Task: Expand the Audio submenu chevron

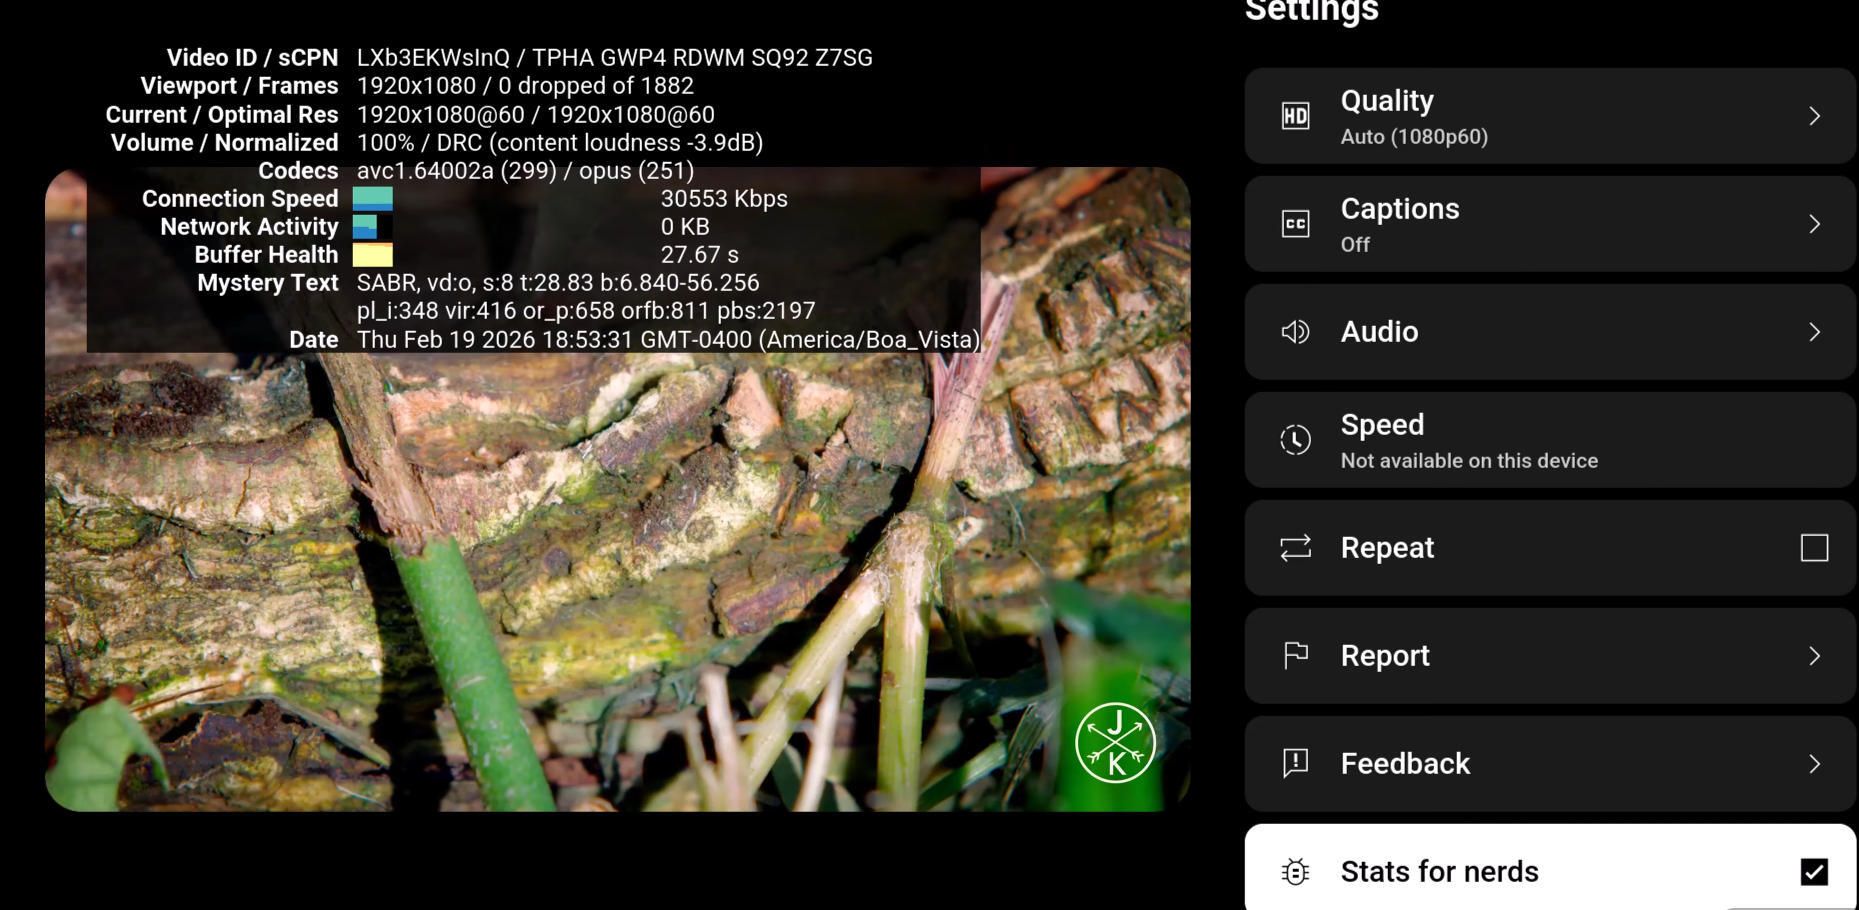Action: (x=1814, y=332)
